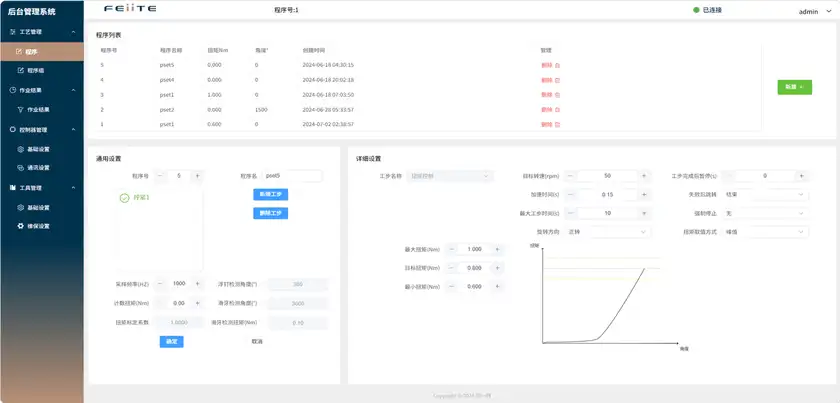Decrease the 最大工步时间(s) value
This screenshot has width=840, height=403.
click(x=571, y=213)
